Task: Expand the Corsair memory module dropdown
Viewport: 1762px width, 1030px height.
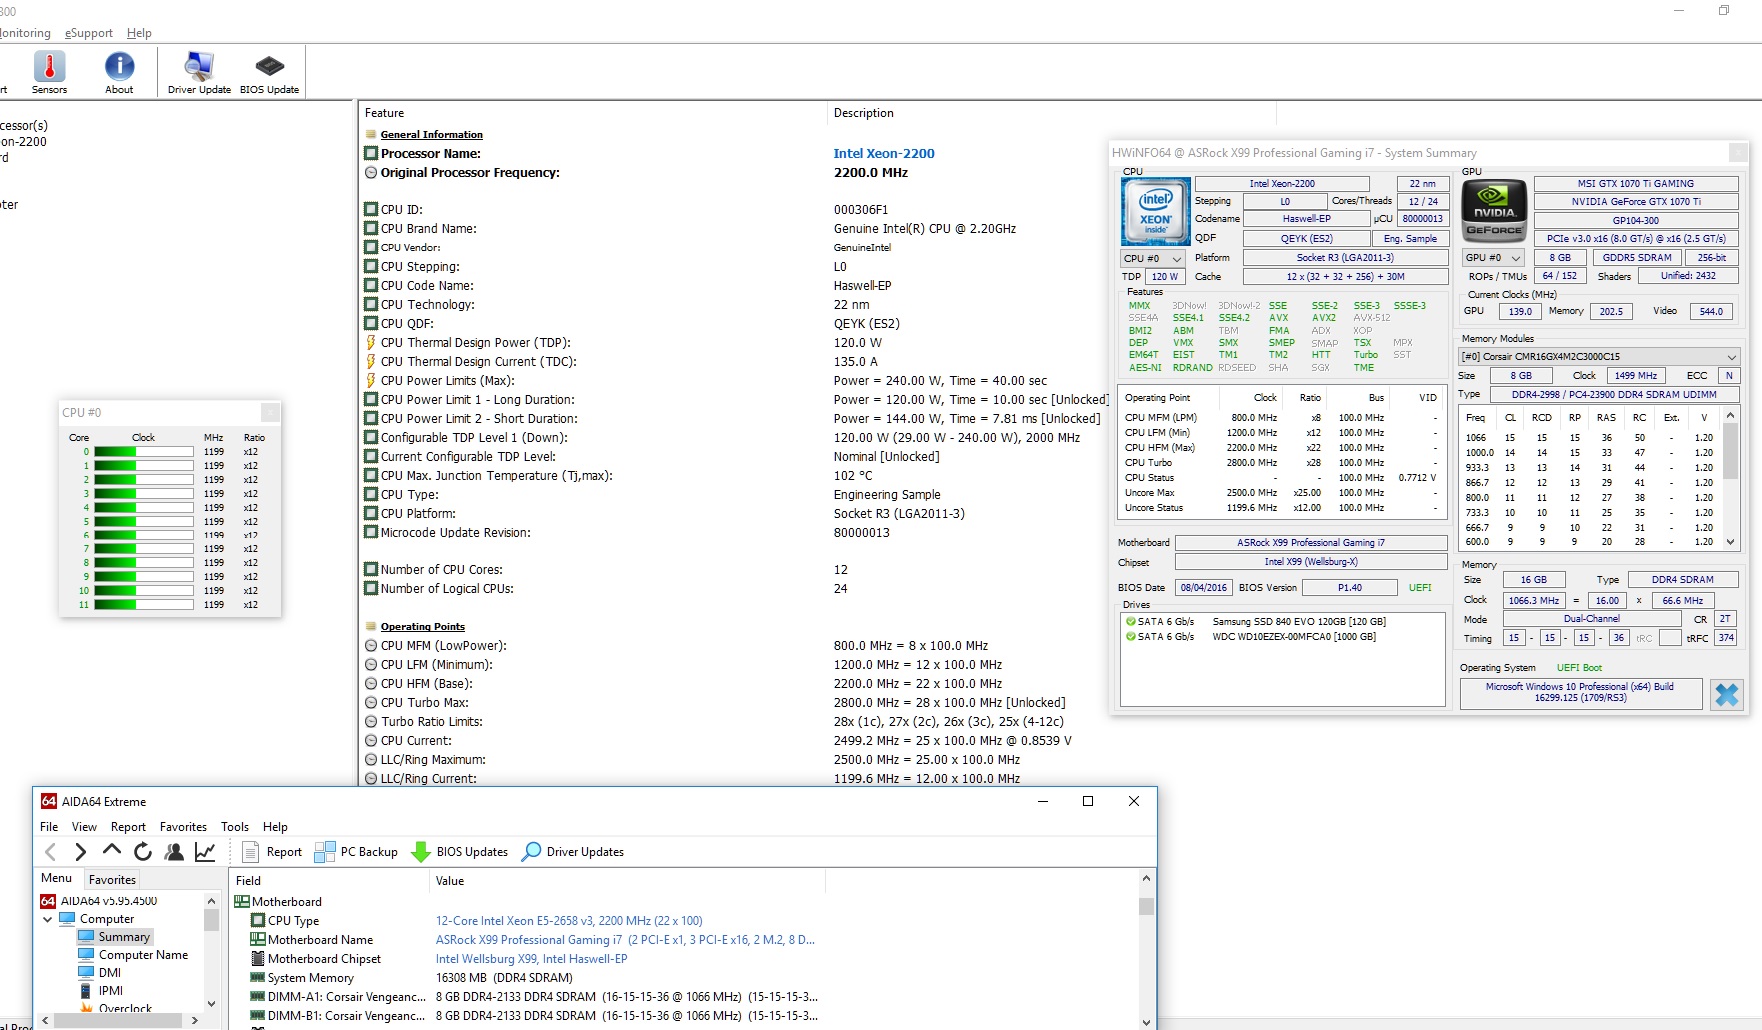Action: pos(1731,357)
